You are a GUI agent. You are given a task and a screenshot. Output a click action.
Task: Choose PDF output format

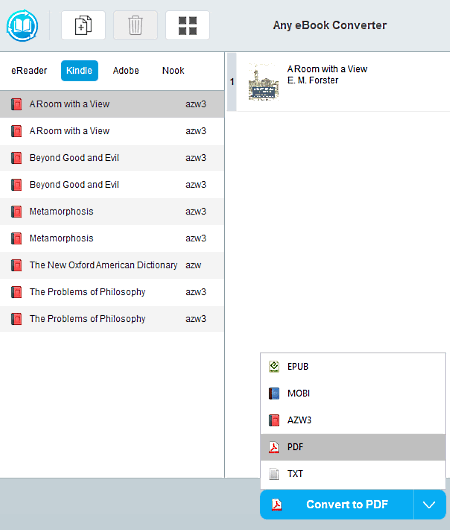[353, 447]
